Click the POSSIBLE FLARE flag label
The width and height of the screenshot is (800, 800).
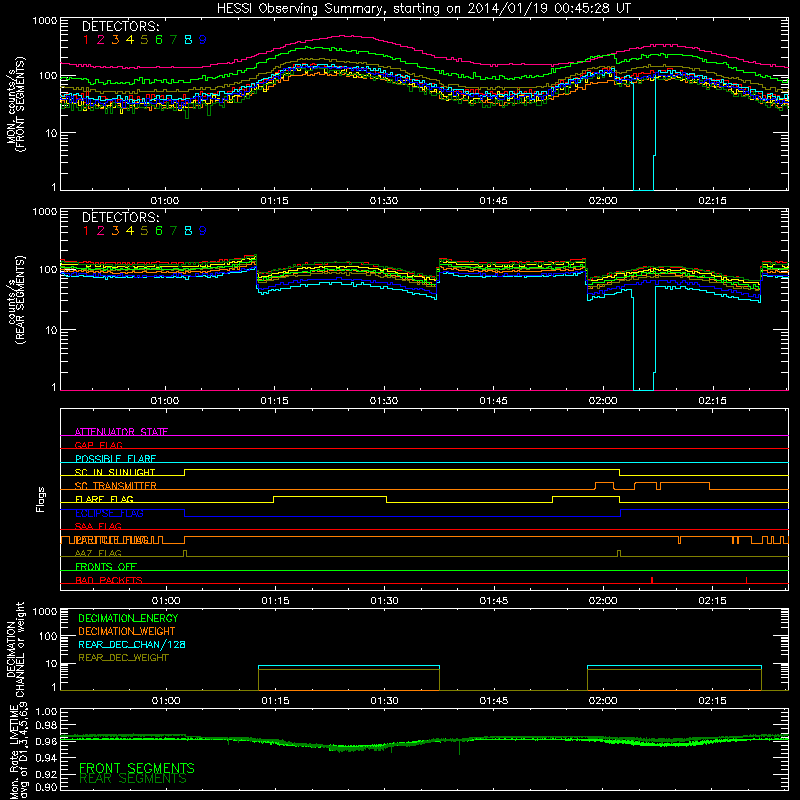tap(115, 459)
